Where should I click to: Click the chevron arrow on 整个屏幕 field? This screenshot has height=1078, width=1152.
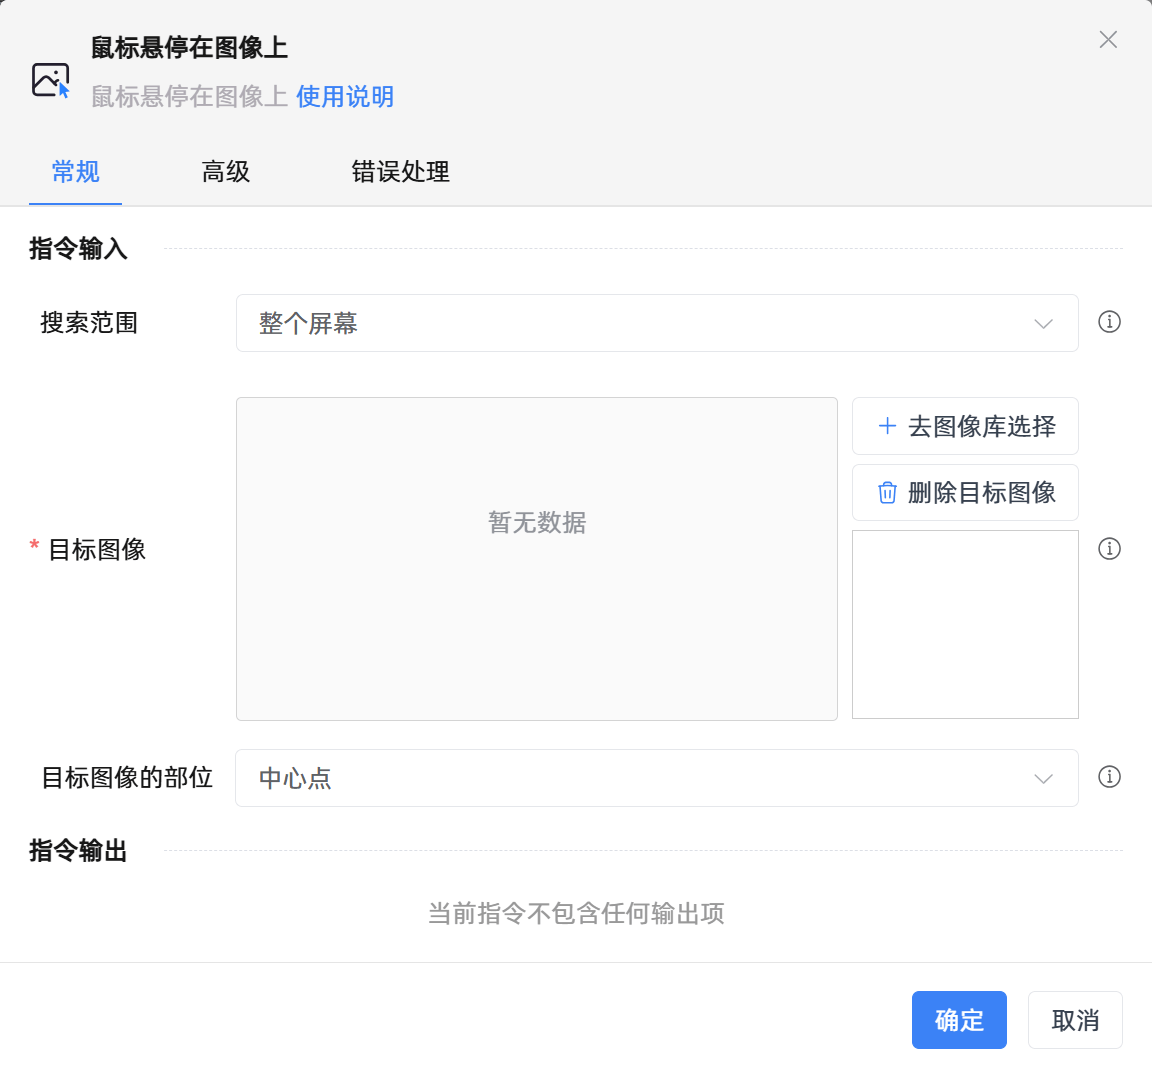(x=1043, y=322)
